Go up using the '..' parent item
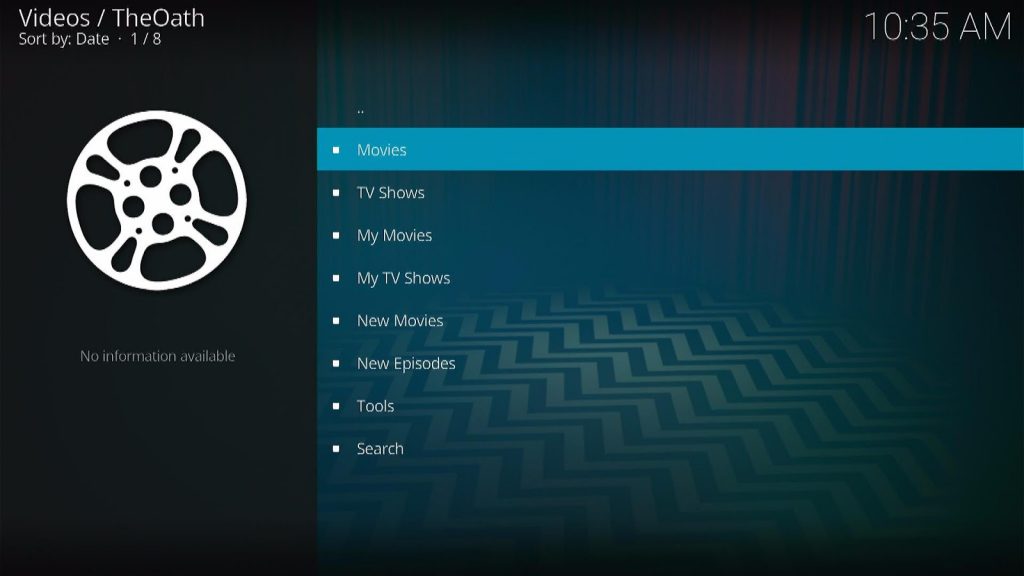Screen dimensions: 1024x576 pos(670,108)
